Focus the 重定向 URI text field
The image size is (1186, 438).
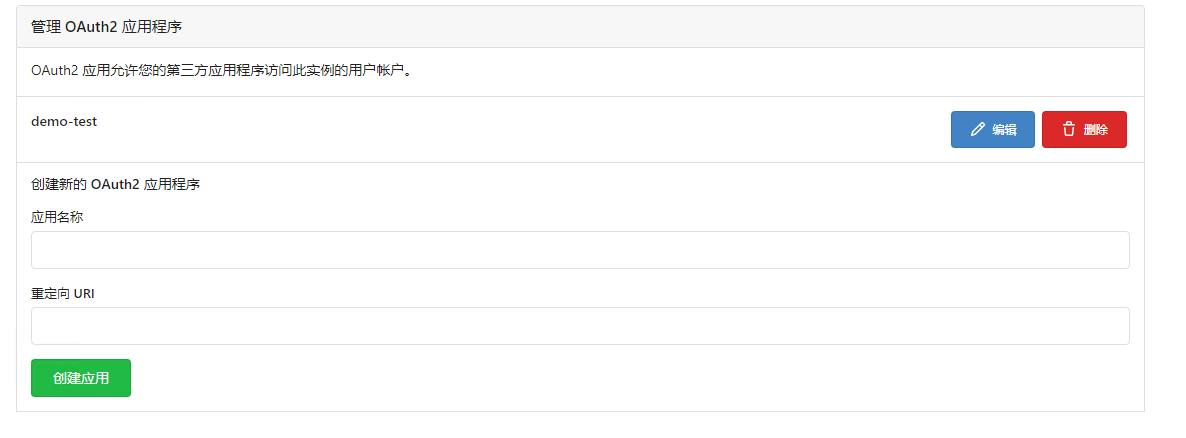click(580, 326)
